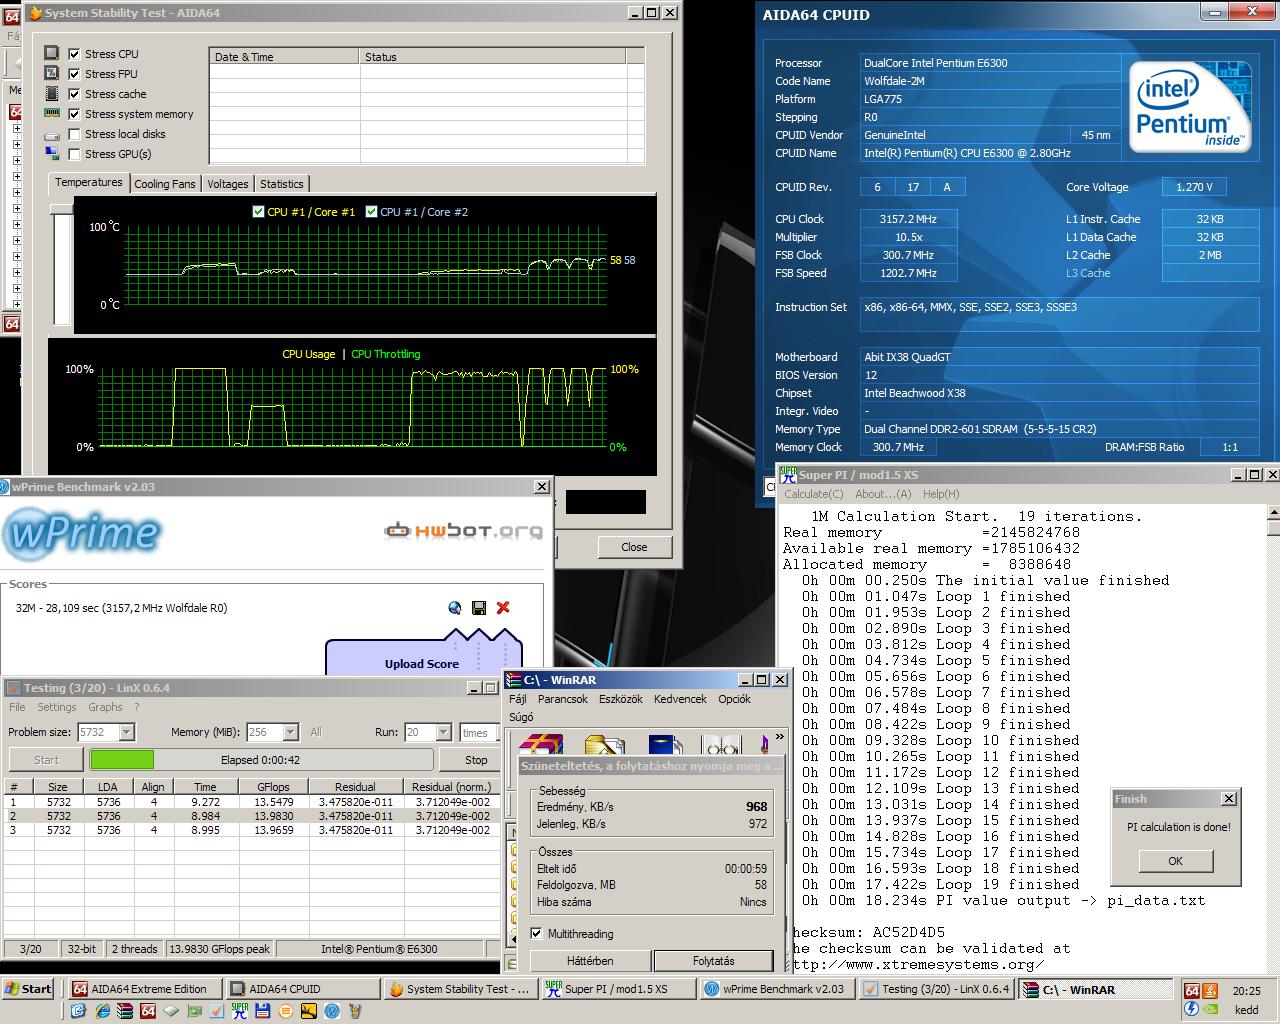The width and height of the screenshot is (1280, 1024).
Task: Click OK in the Finish dialog
Action: [1175, 861]
